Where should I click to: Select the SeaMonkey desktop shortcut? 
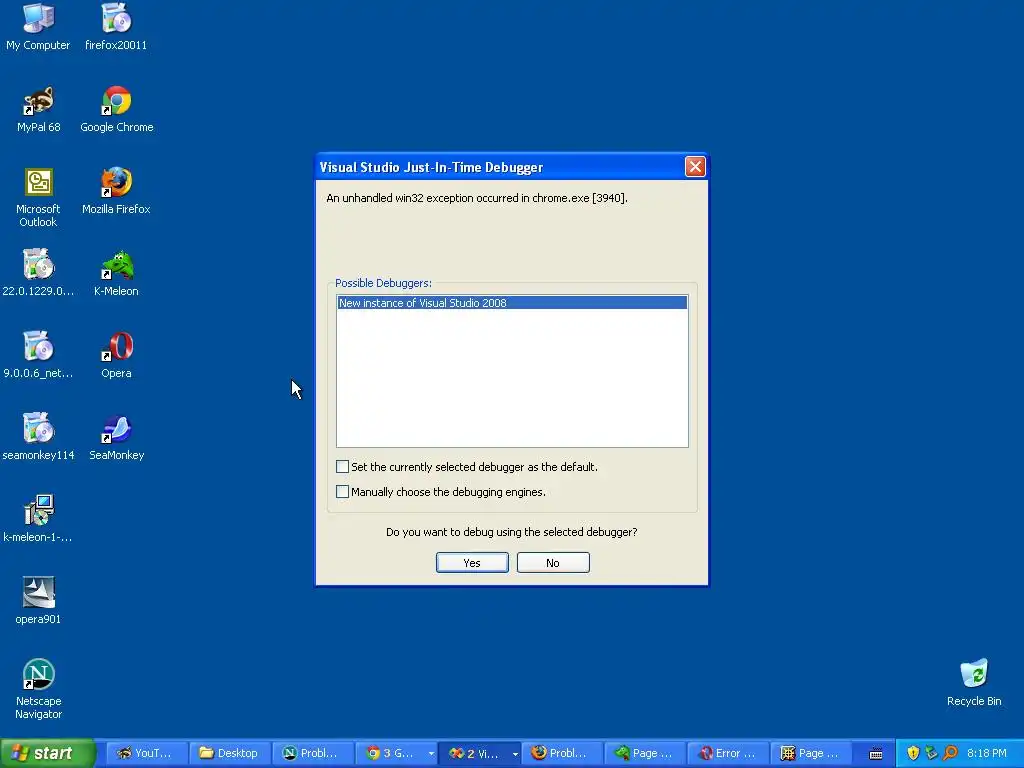(116, 437)
